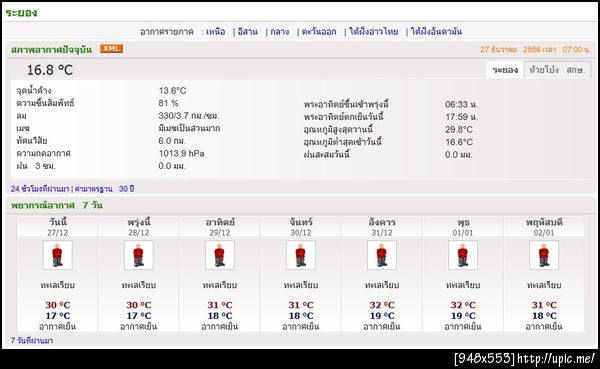Click the weather icon for 30/12
This screenshot has width=600, height=369.
click(301, 255)
